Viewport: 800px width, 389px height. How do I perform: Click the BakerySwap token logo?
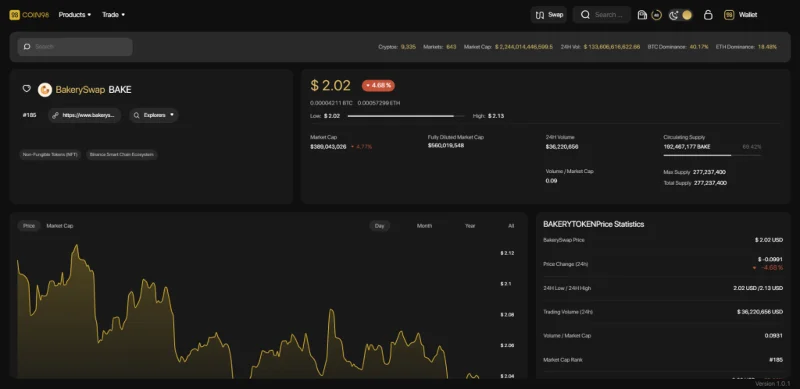pyautogui.click(x=45, y=90)
